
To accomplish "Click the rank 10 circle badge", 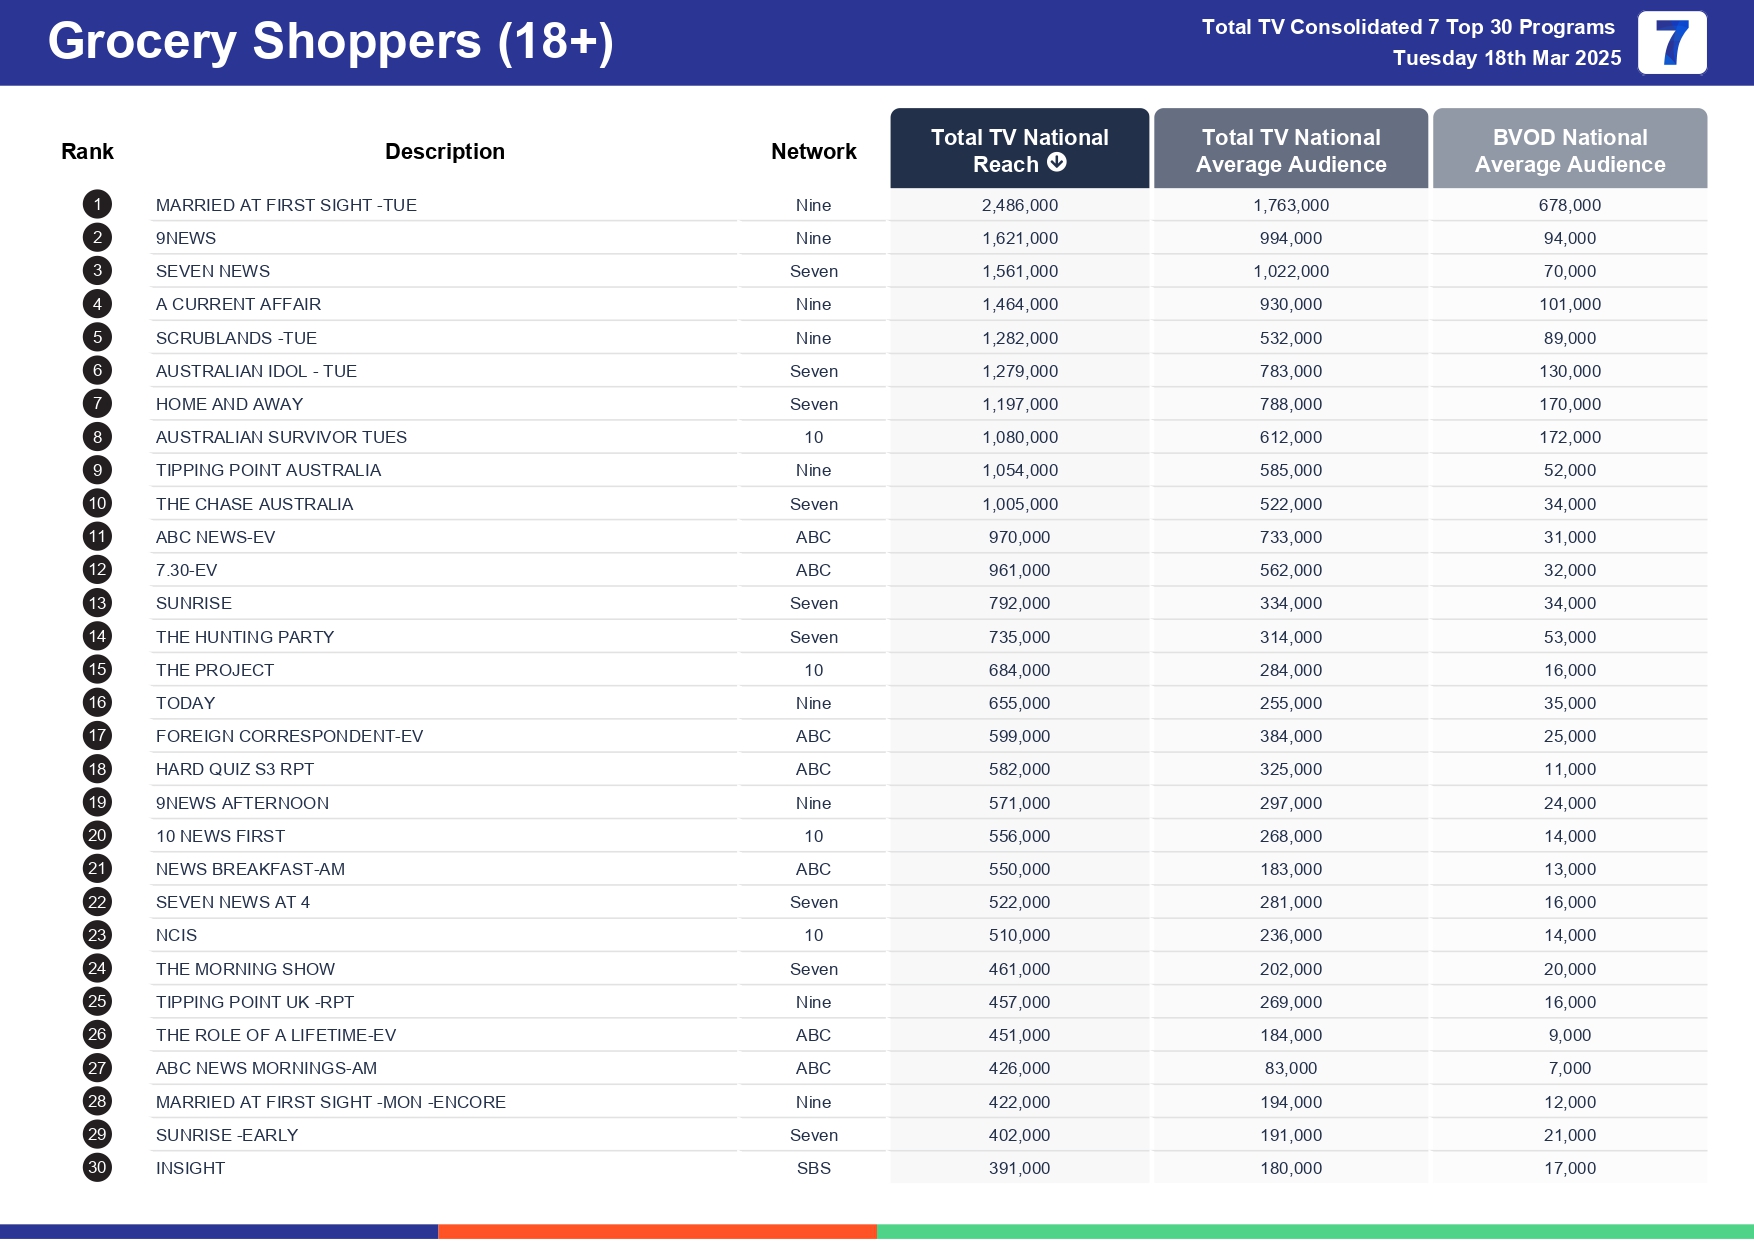I will tap(97, 504).
